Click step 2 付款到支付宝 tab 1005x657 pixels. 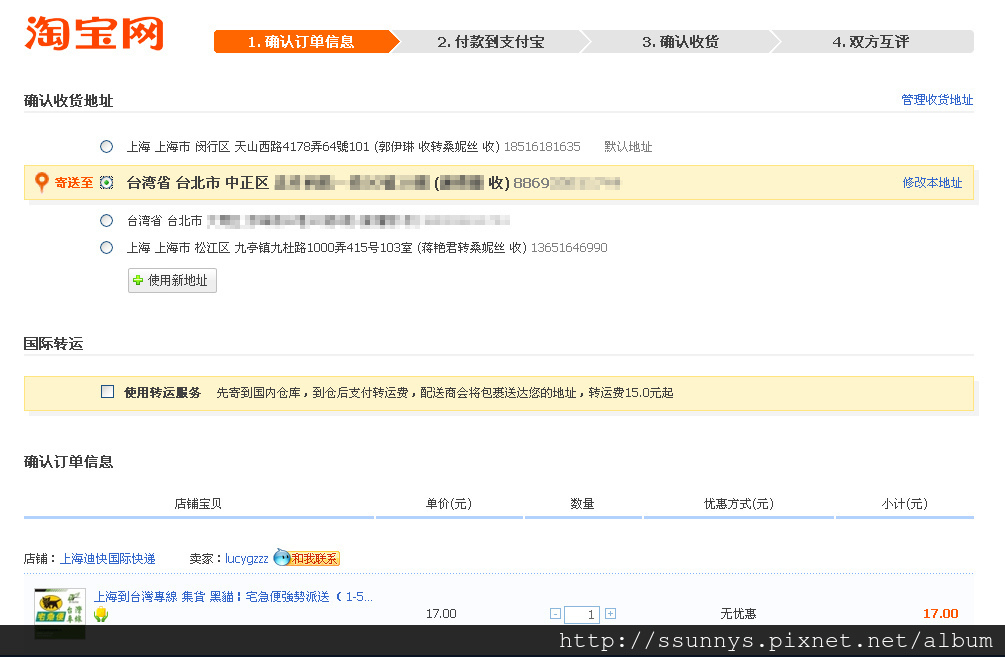490,42
